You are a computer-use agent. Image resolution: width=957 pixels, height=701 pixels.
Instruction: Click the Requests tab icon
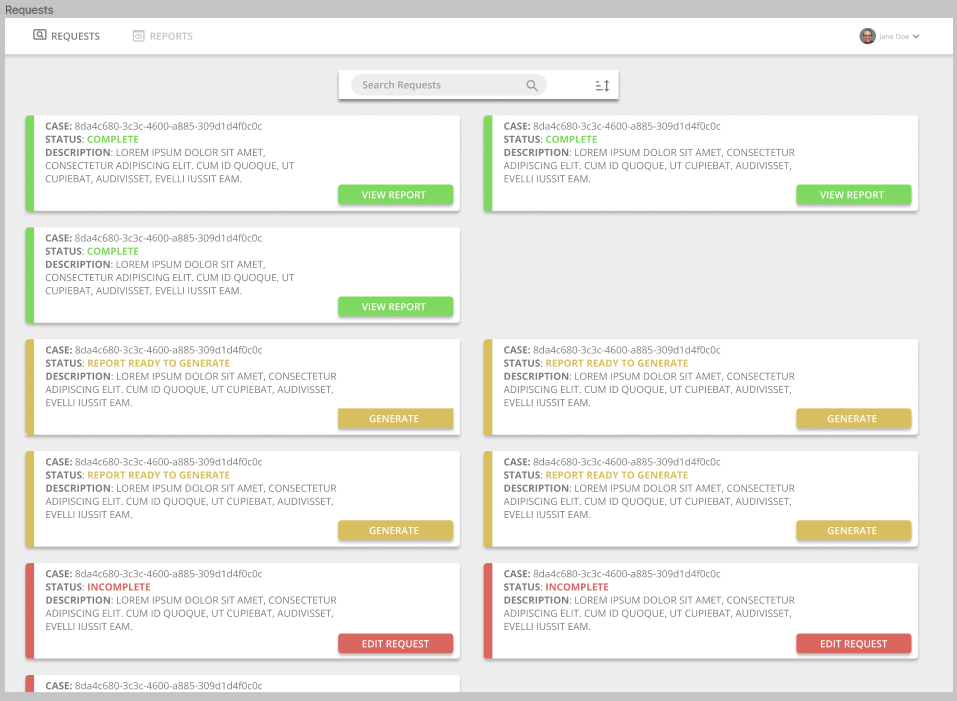[x=40, y=35]
